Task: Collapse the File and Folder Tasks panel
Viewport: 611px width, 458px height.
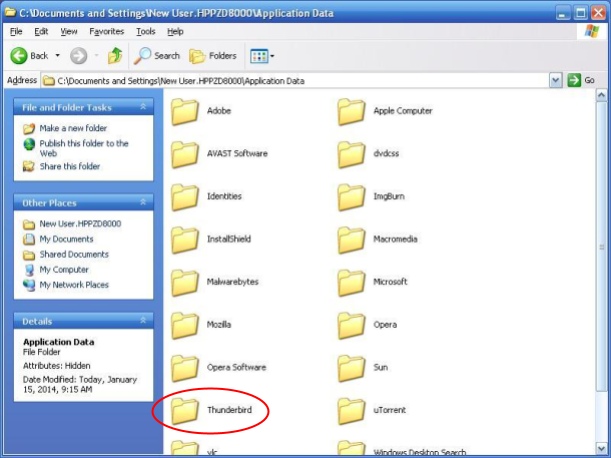Action: 143,107
